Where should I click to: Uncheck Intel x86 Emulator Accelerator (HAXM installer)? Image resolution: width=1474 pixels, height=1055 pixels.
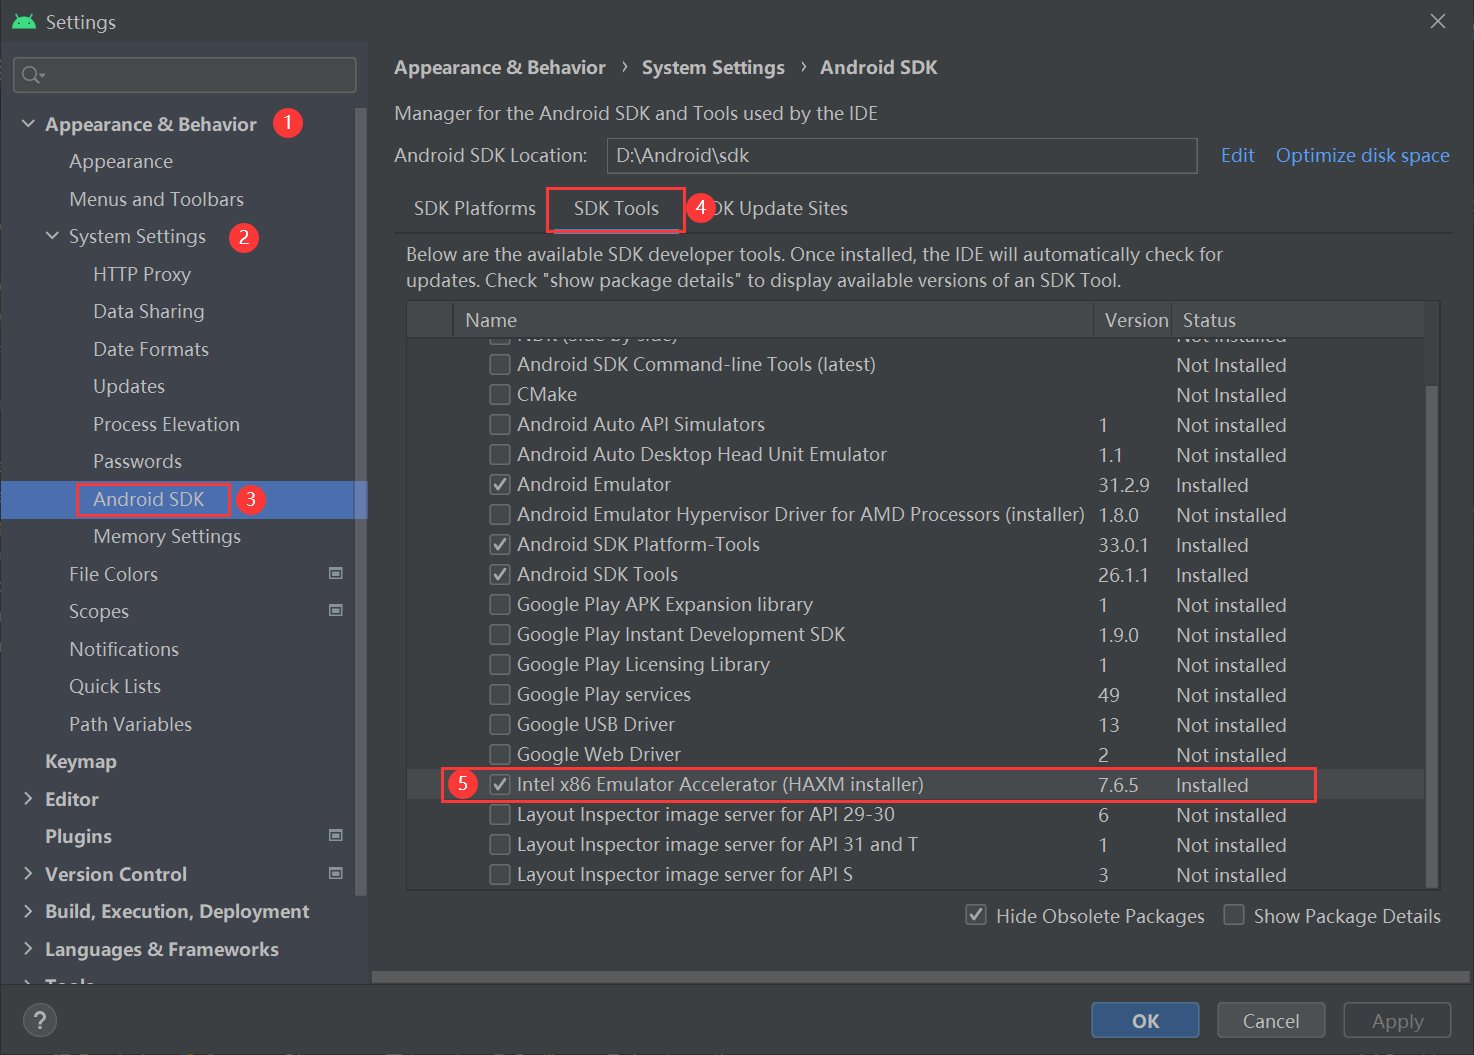coord(500,784)
